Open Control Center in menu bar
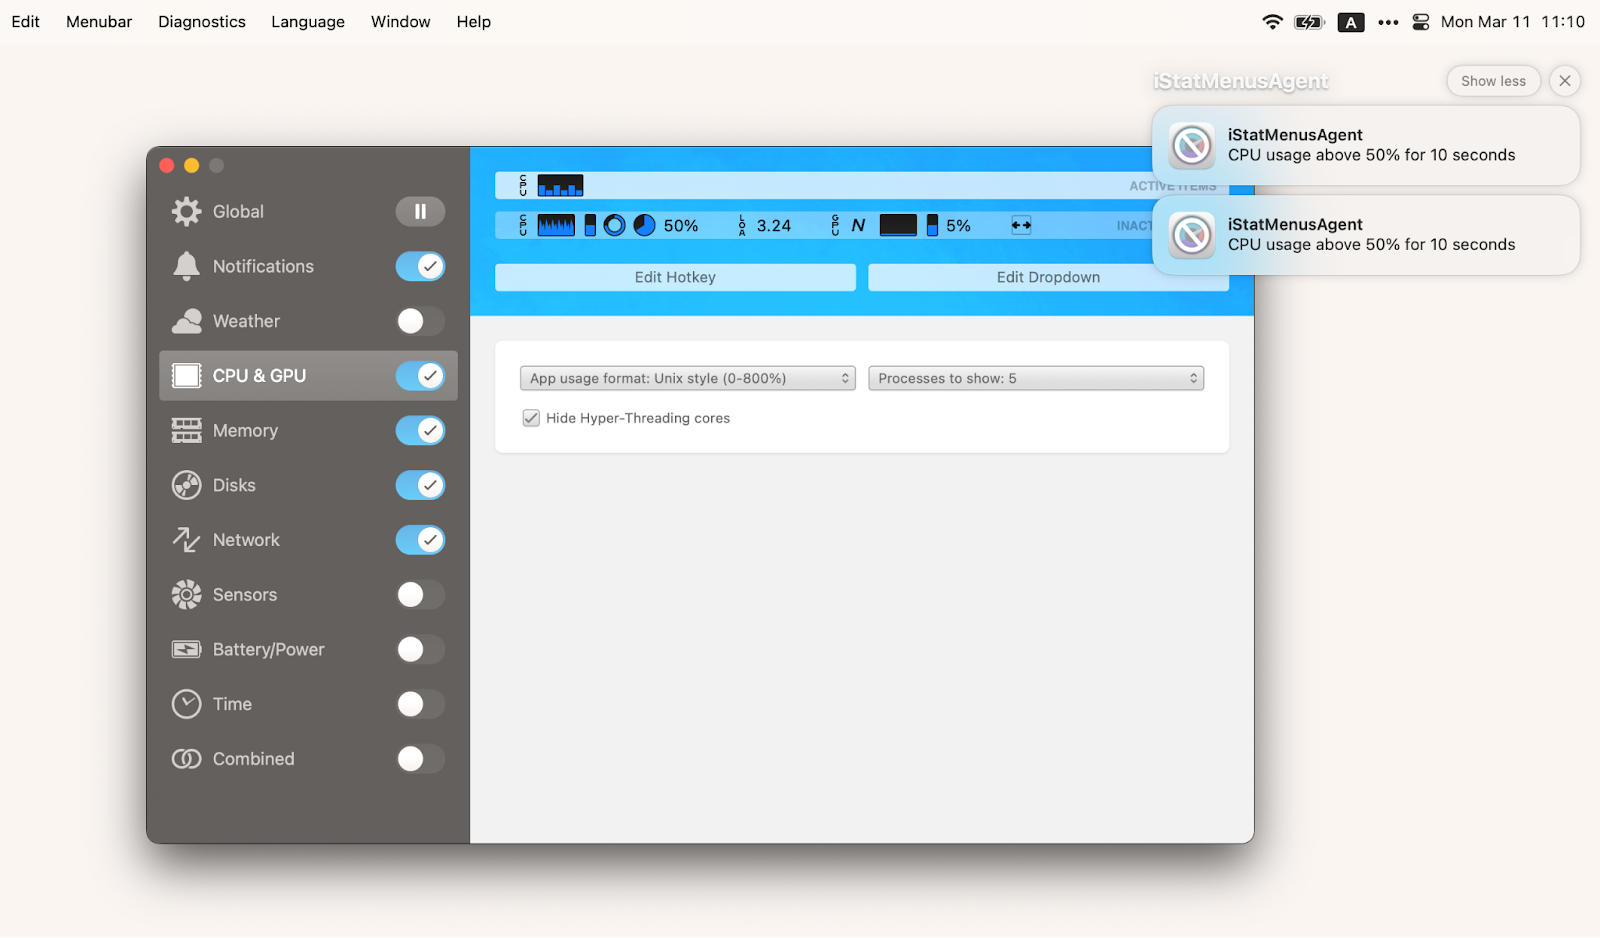 (1421, 22)
